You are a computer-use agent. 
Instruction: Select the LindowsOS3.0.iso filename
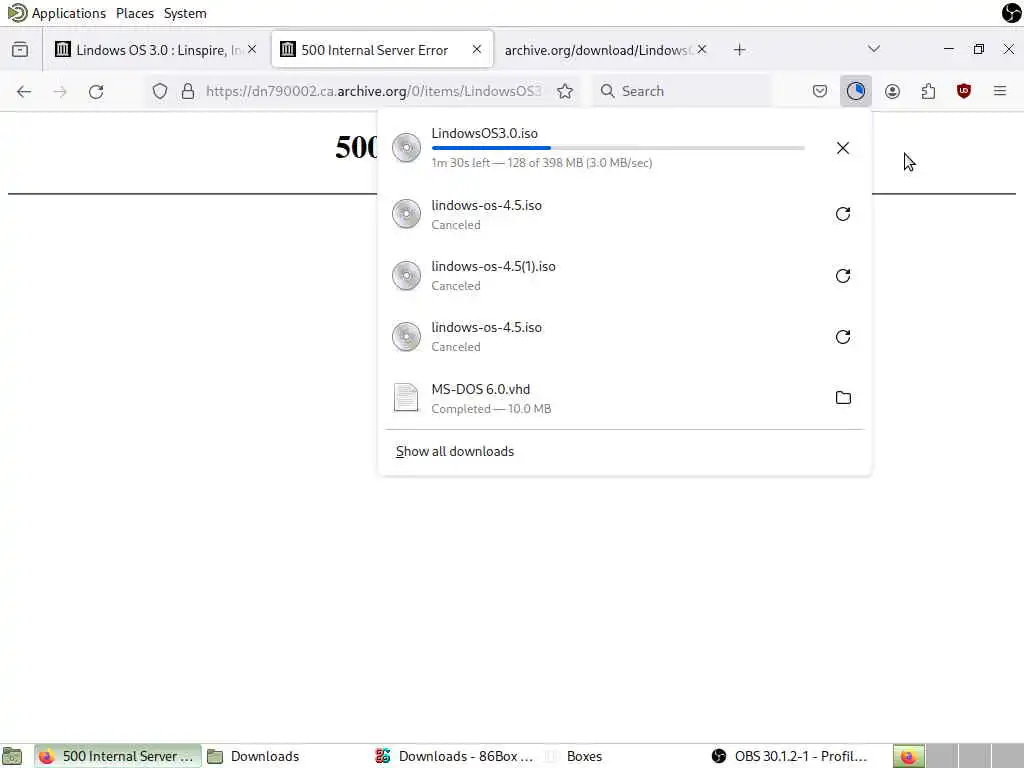pyautogui.click(x=485, y=133)
